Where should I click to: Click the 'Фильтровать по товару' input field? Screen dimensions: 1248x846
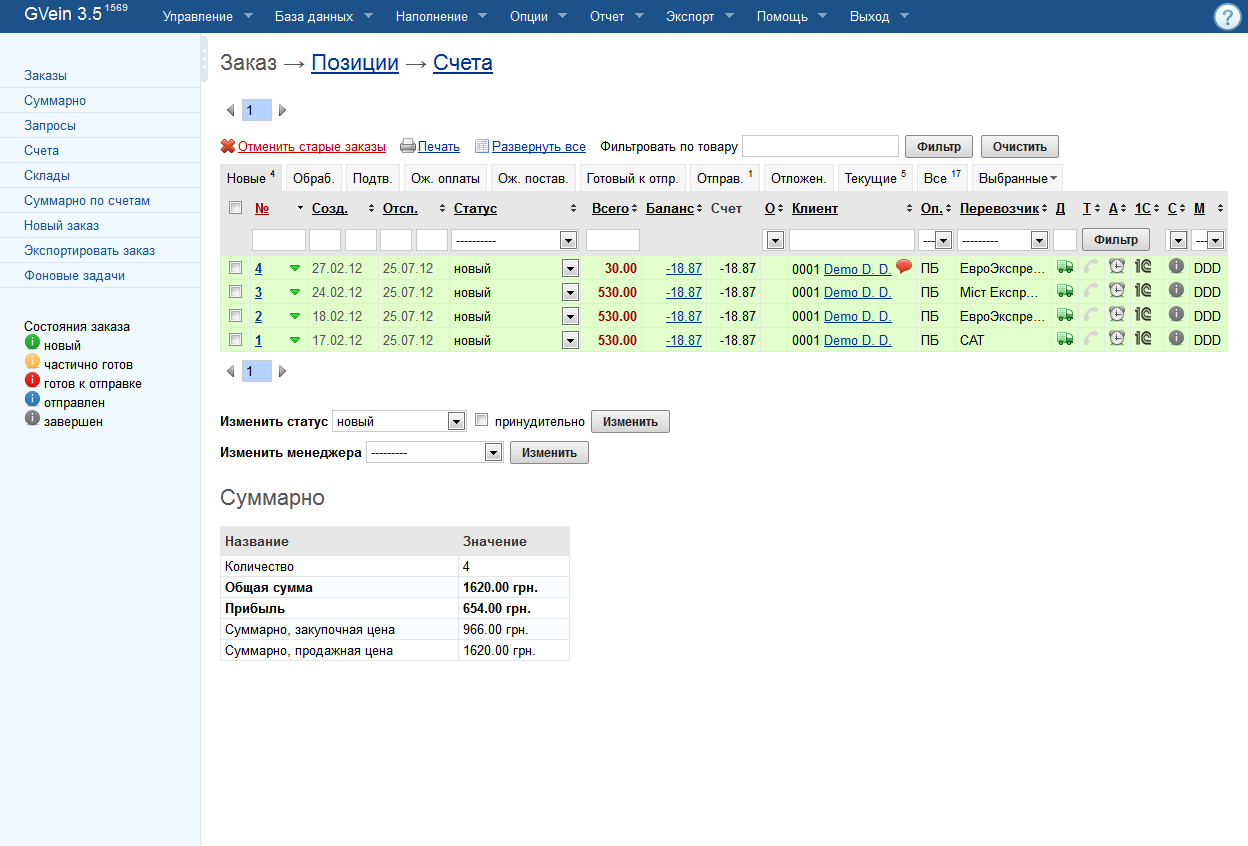pos(820,146)
